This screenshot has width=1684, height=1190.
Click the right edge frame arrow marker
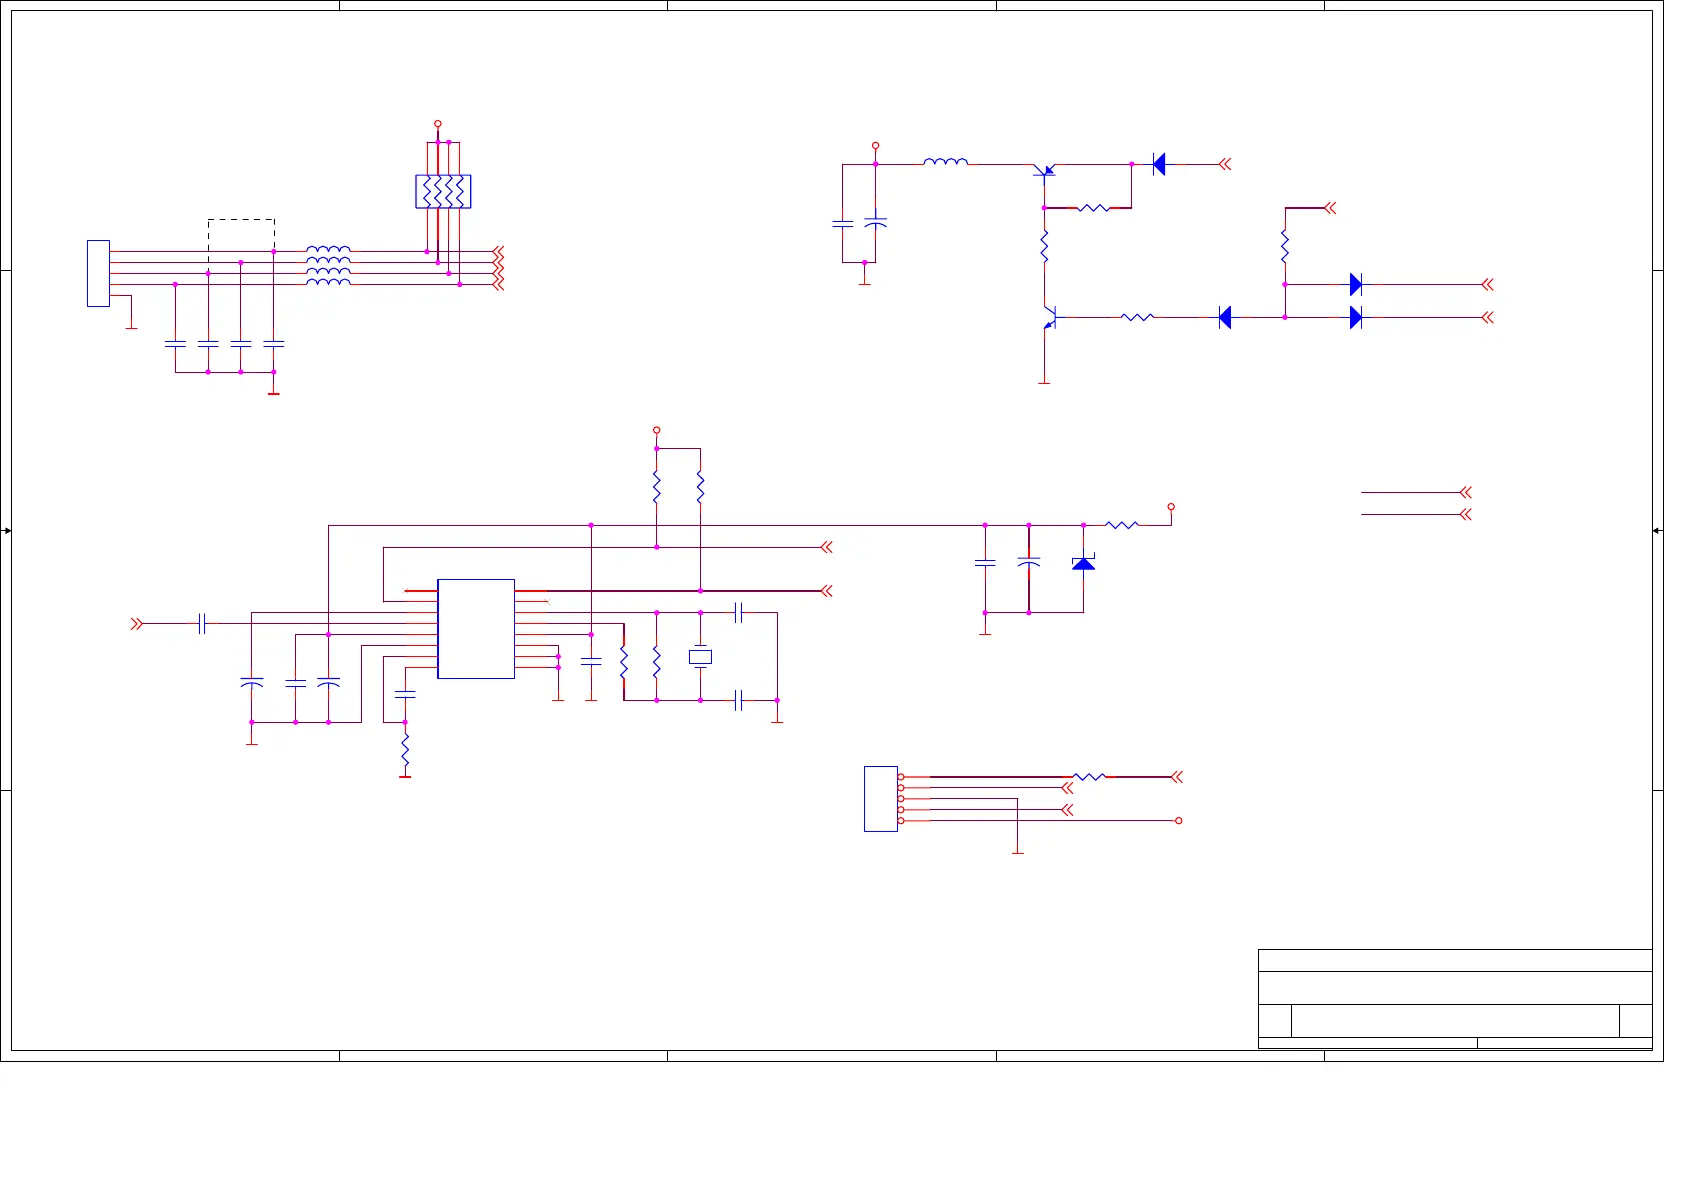tap(1657, 531)
